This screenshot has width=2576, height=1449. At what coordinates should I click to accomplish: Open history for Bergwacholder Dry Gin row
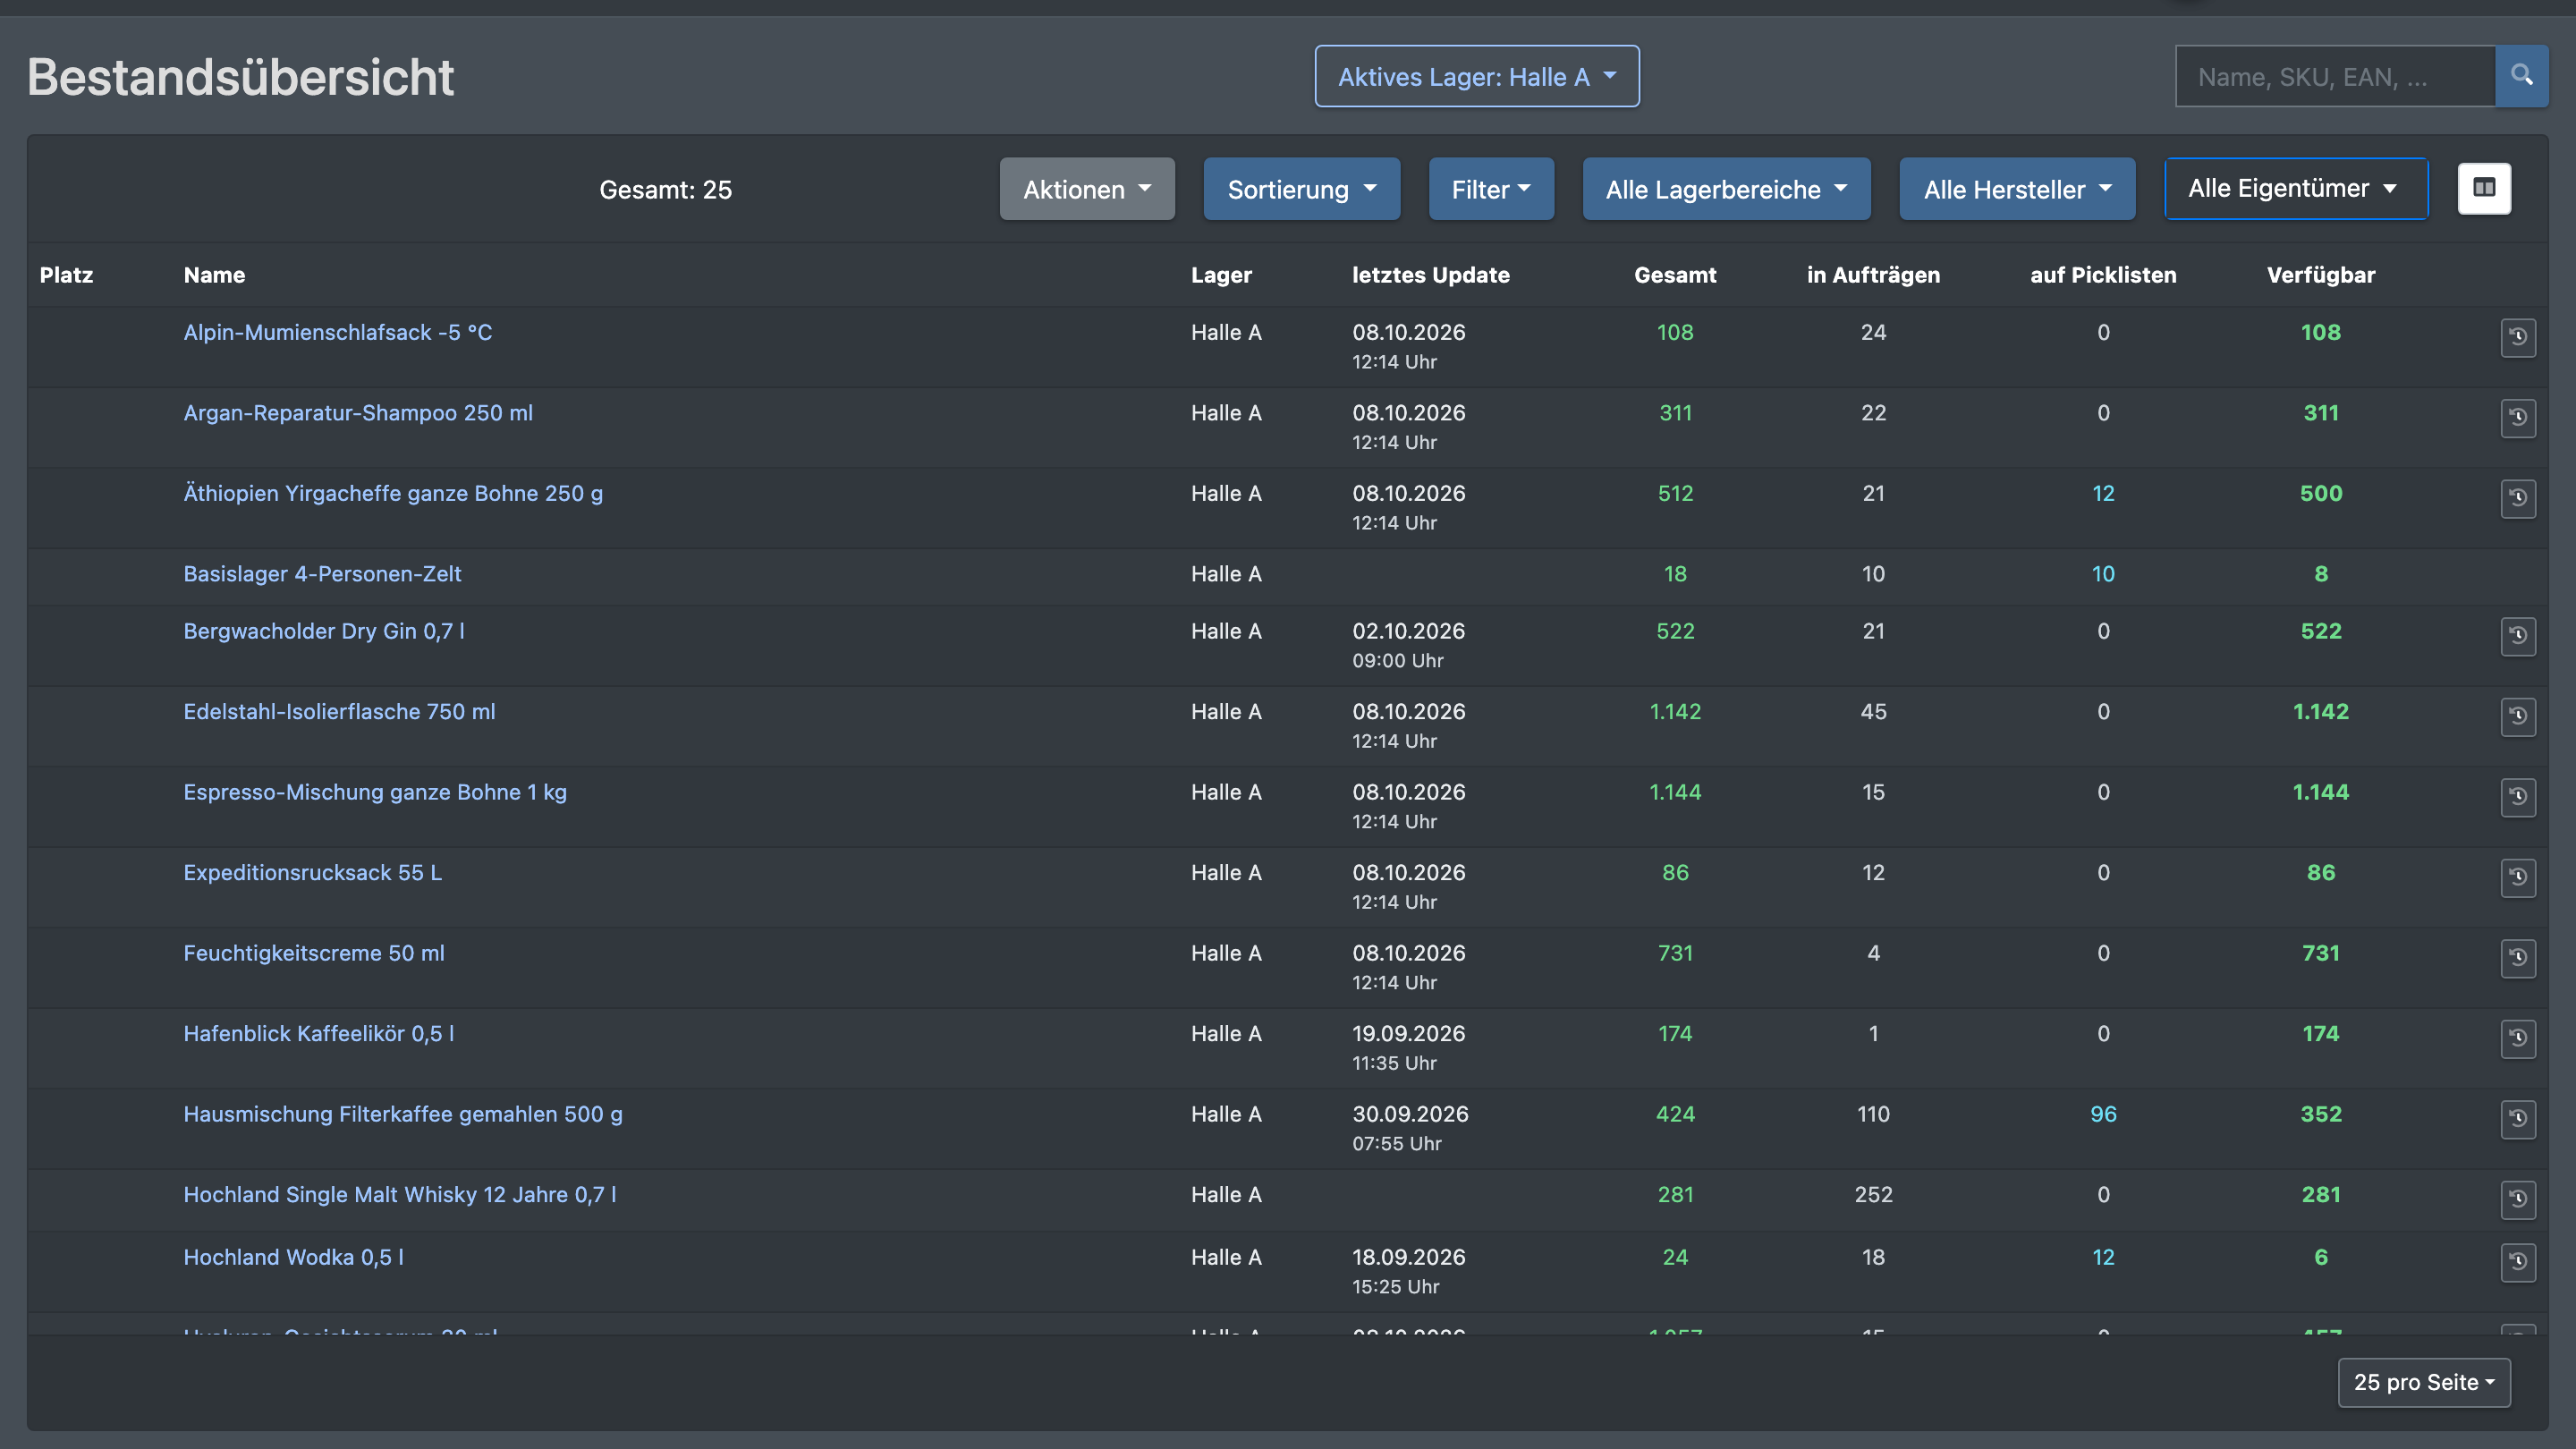2518,636
